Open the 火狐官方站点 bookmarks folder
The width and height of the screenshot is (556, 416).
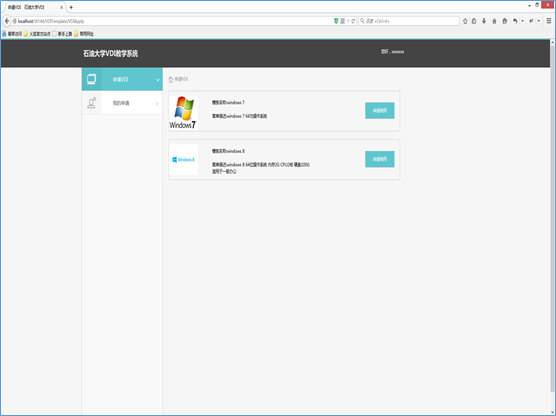tap(37, 34)
